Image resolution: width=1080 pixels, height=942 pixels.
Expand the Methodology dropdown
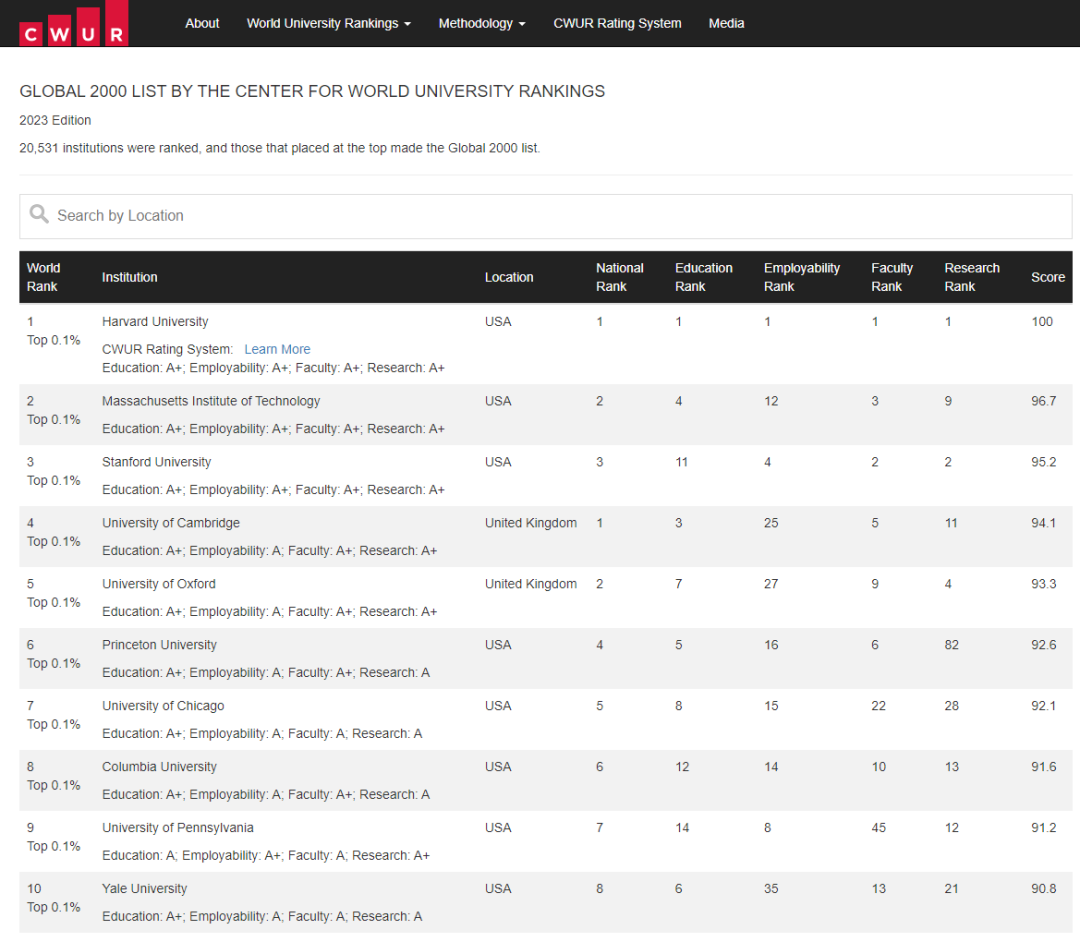pyautogui.click(x=481, y=23)
